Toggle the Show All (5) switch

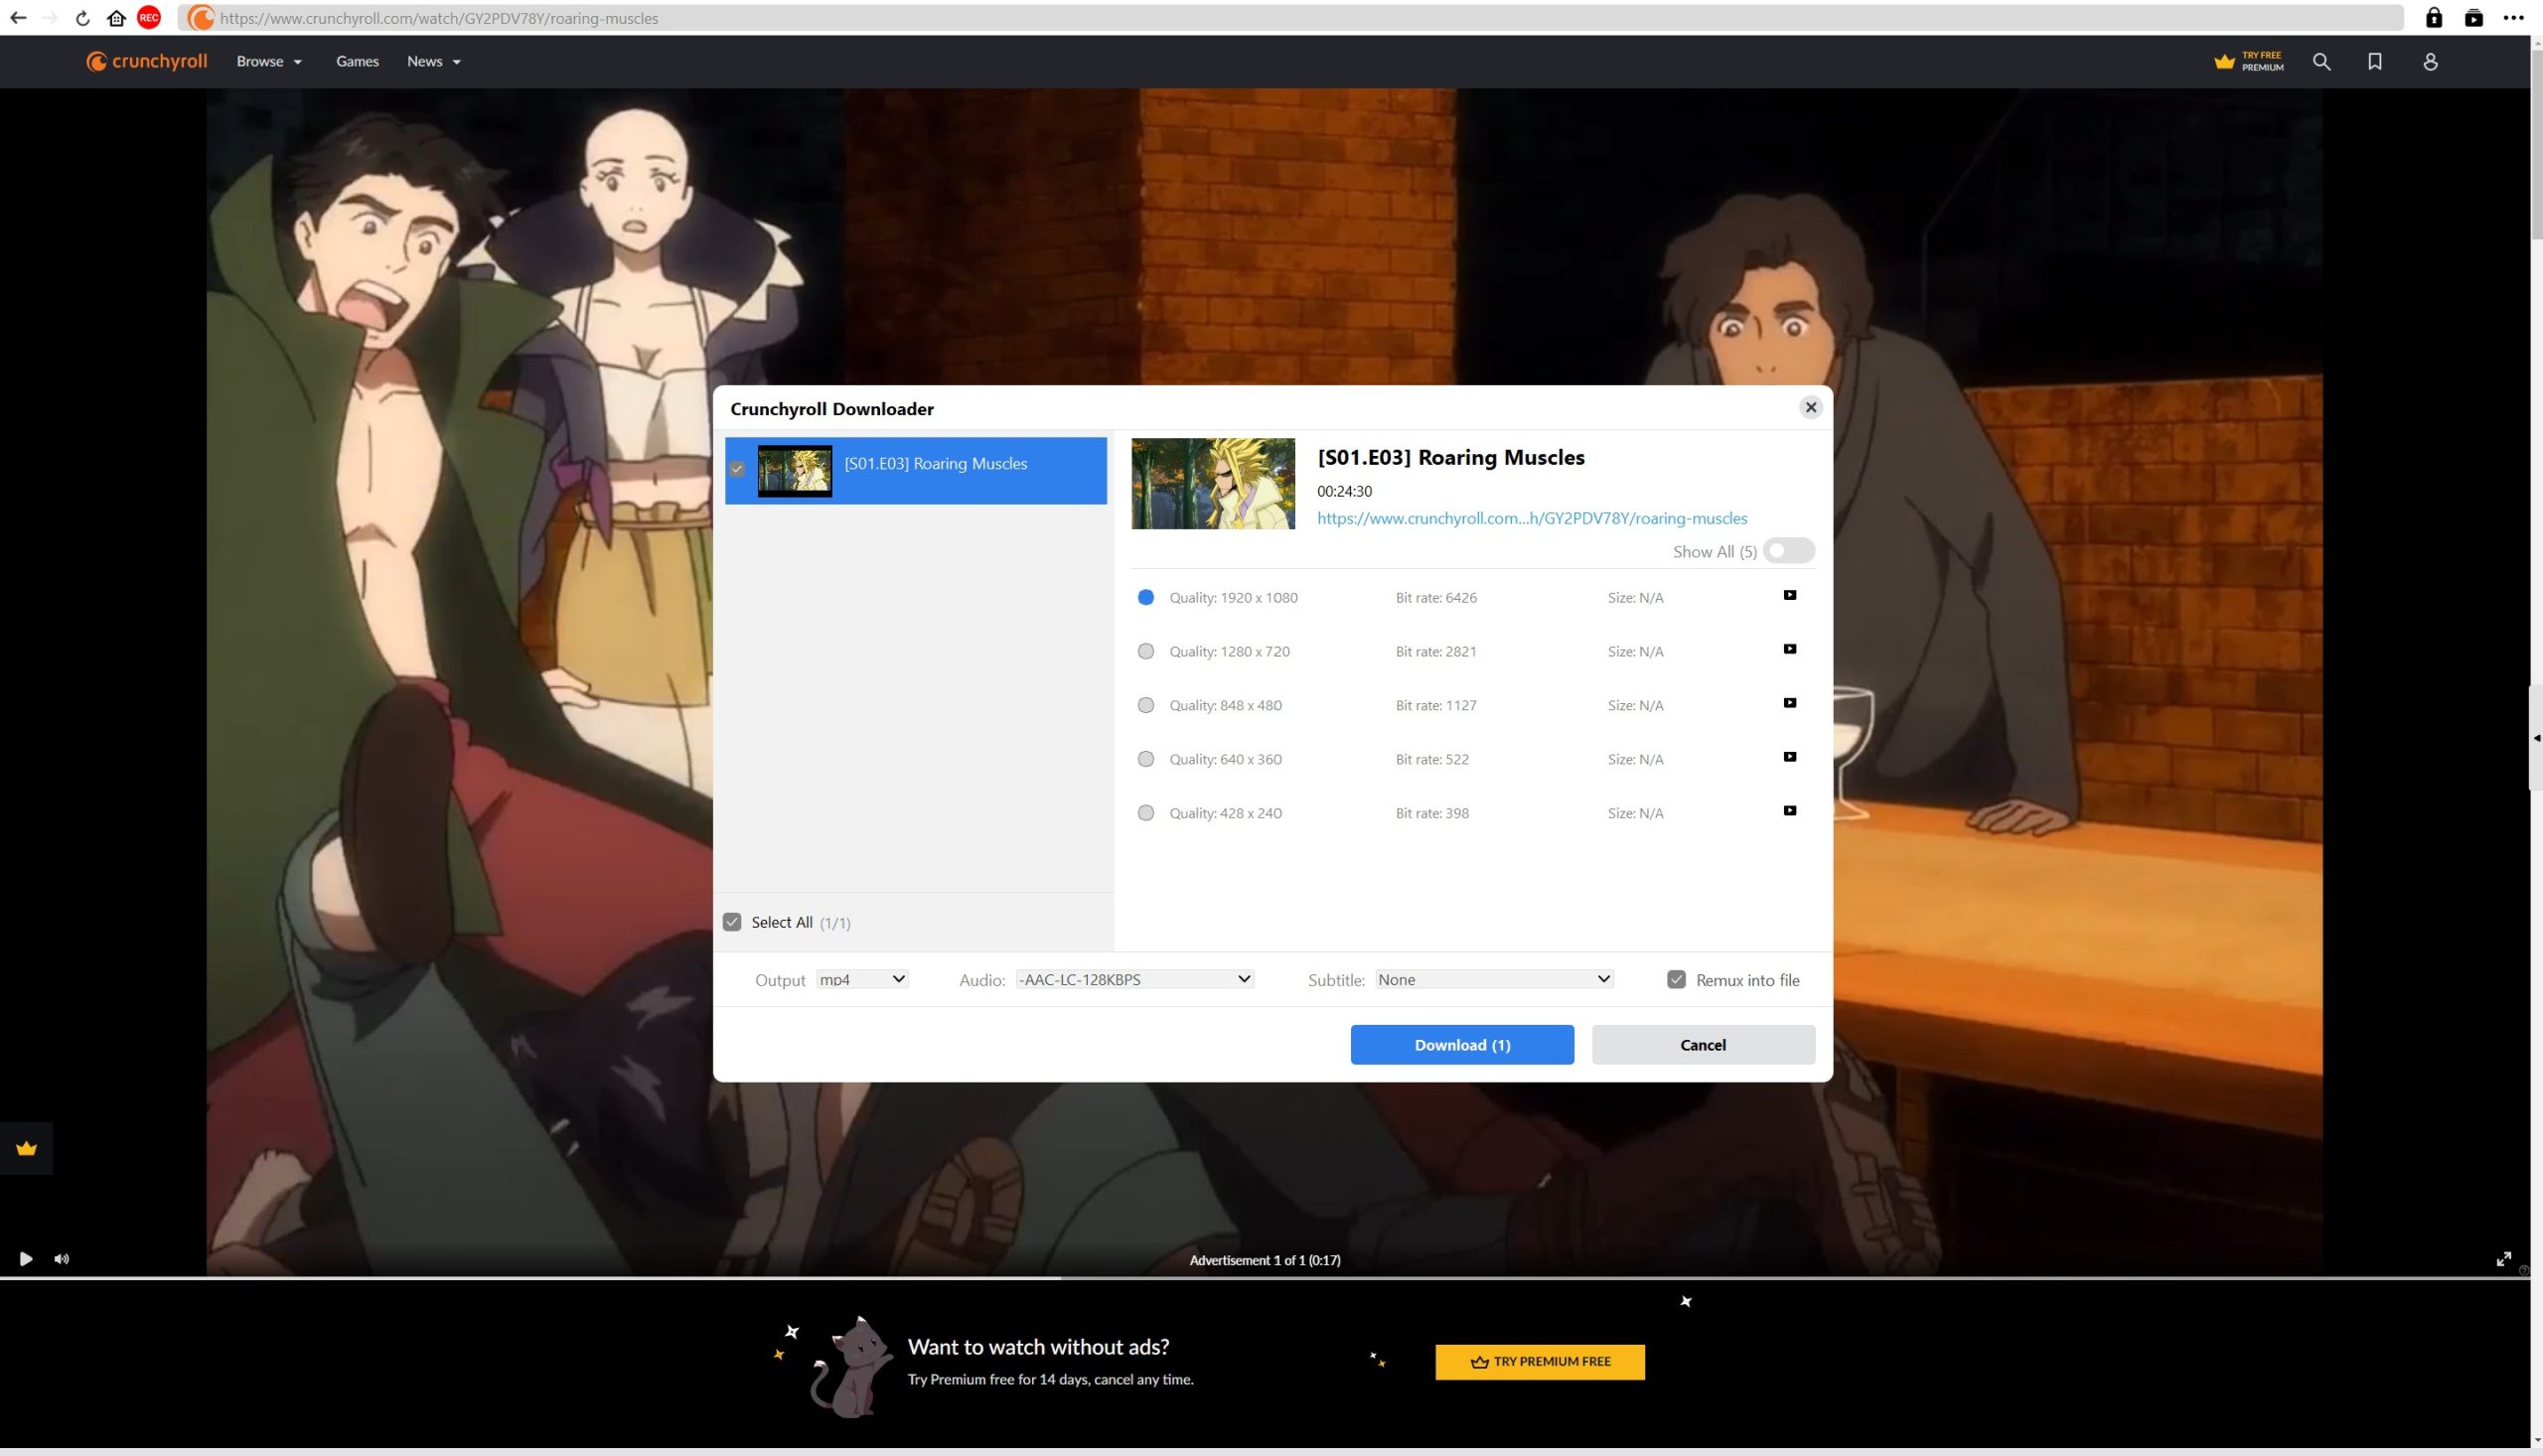click(1788, 551)
